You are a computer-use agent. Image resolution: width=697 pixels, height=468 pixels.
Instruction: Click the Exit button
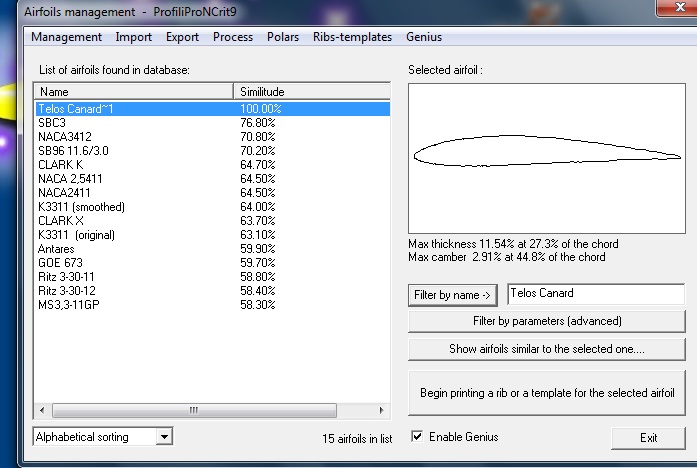[649, 438]
